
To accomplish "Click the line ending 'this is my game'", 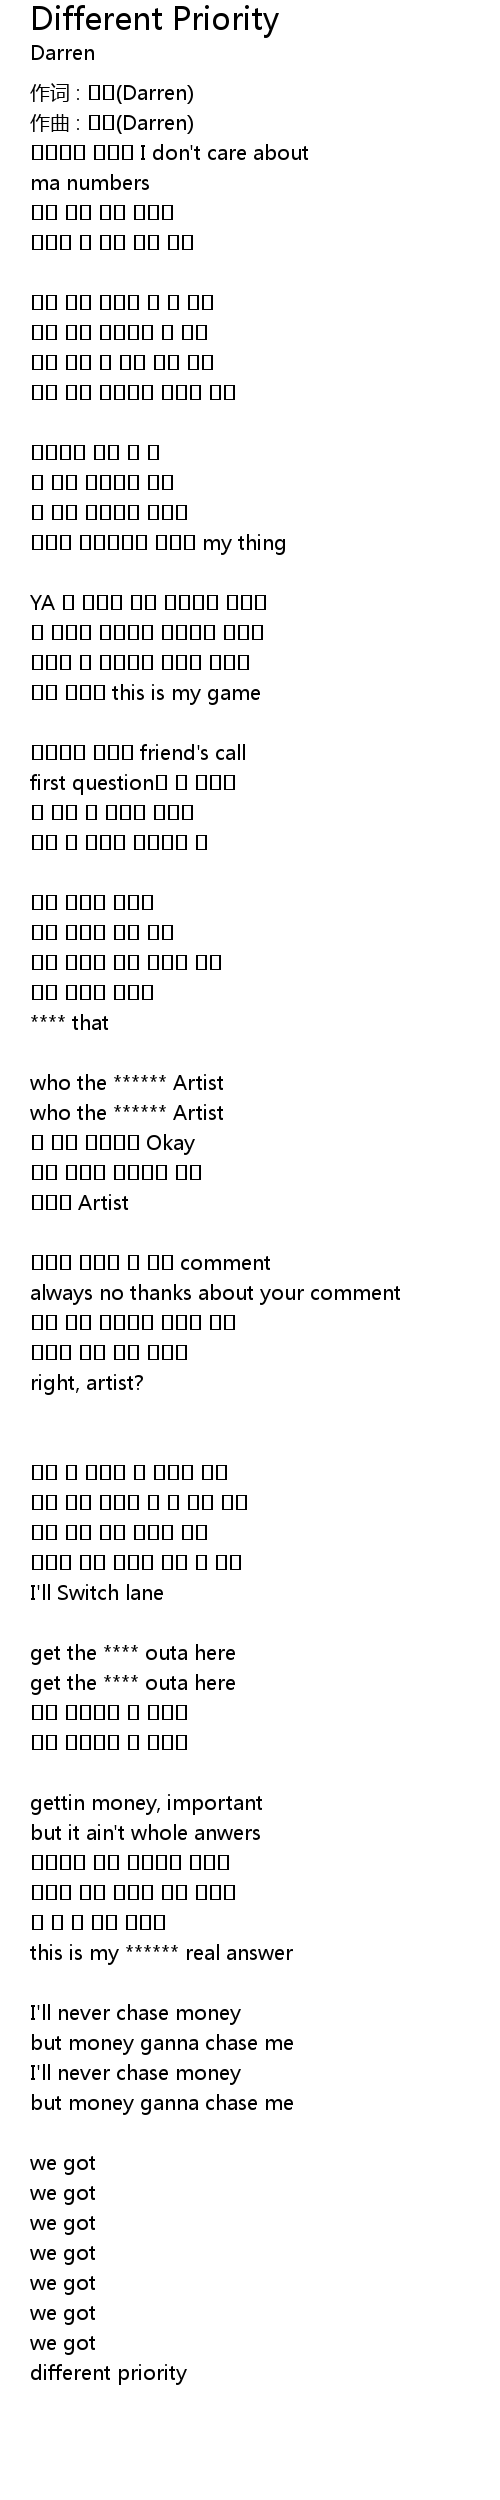I will [x=146, y=693].
